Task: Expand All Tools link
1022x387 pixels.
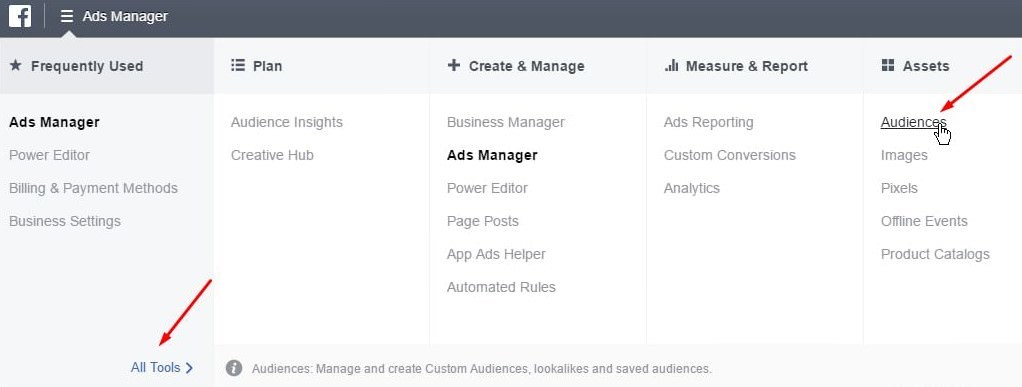Action: coord(155,368)
